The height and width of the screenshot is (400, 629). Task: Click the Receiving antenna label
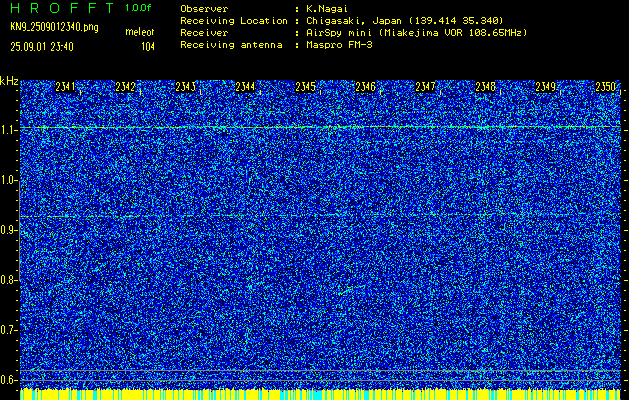(x=231, y=45)
